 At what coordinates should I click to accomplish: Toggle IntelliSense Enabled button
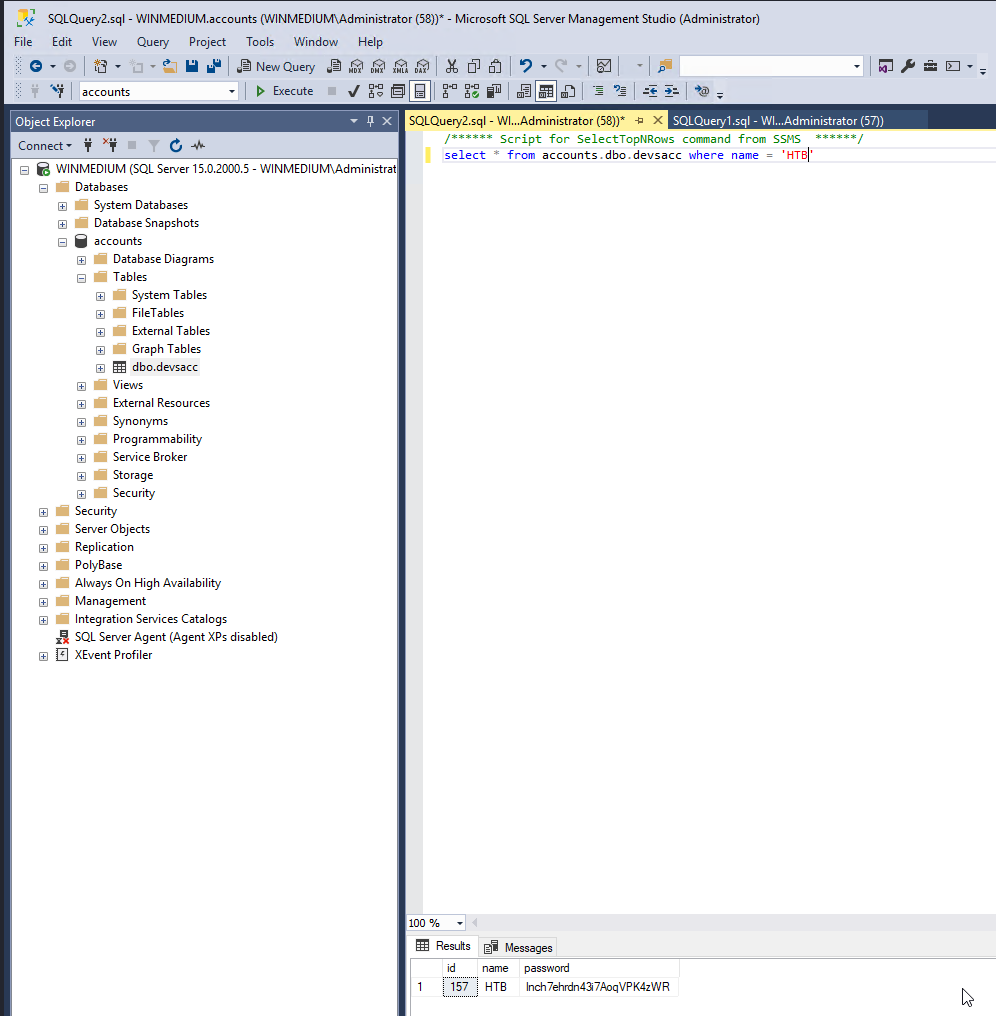420,91
